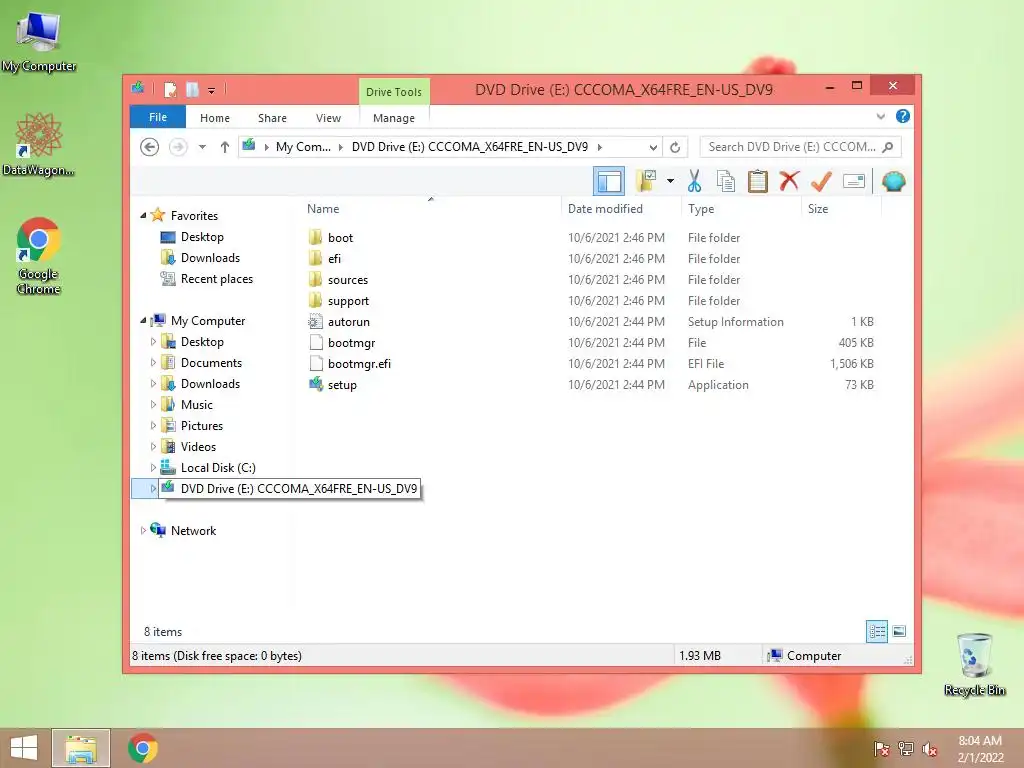Collapse the My Computer tree group
1024x768 pixels.
click(x=143, y=321)
